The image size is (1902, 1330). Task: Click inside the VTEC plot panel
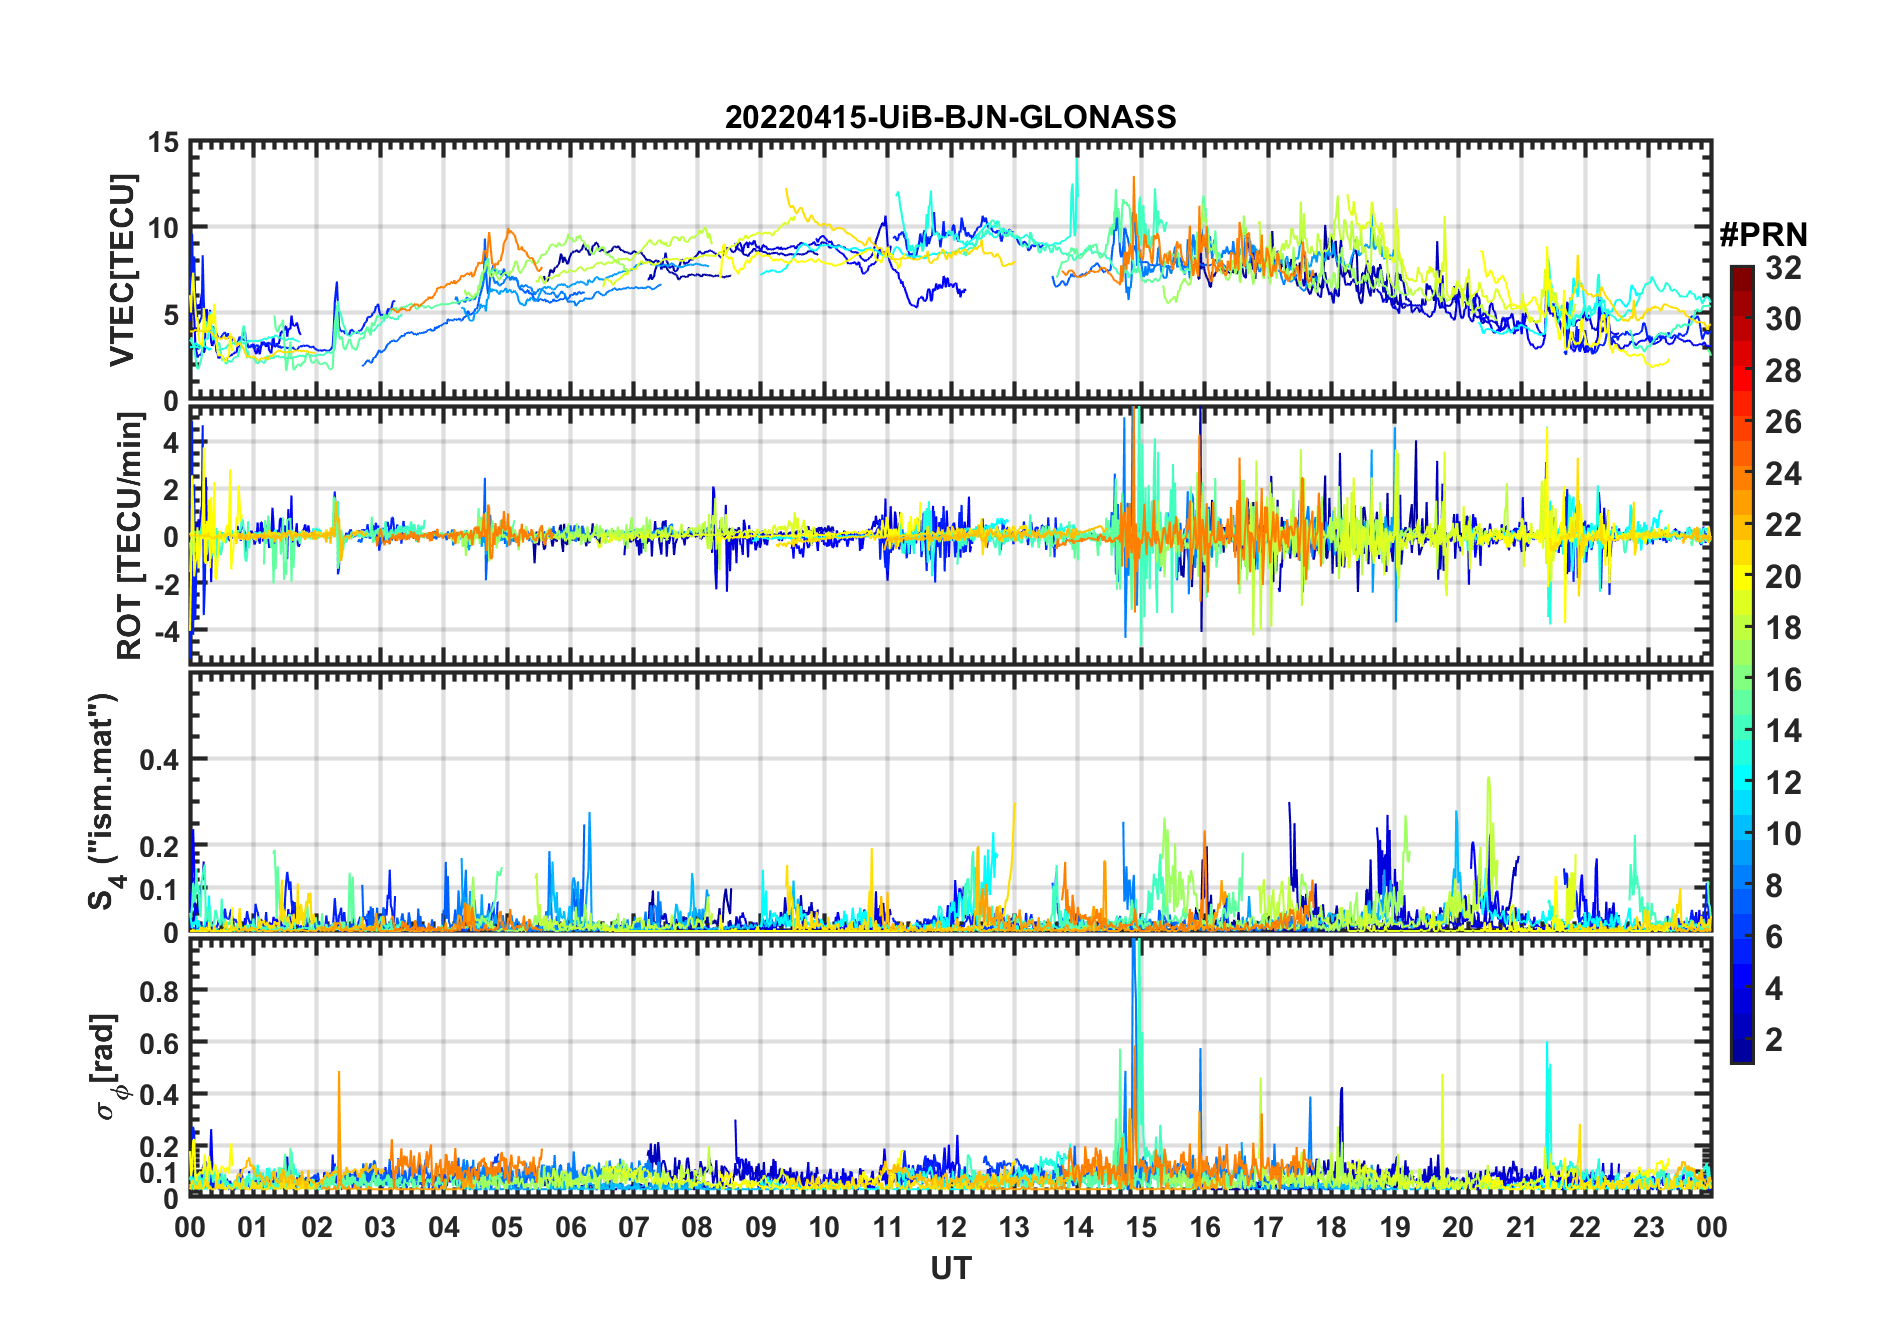[x=950, y=270]
